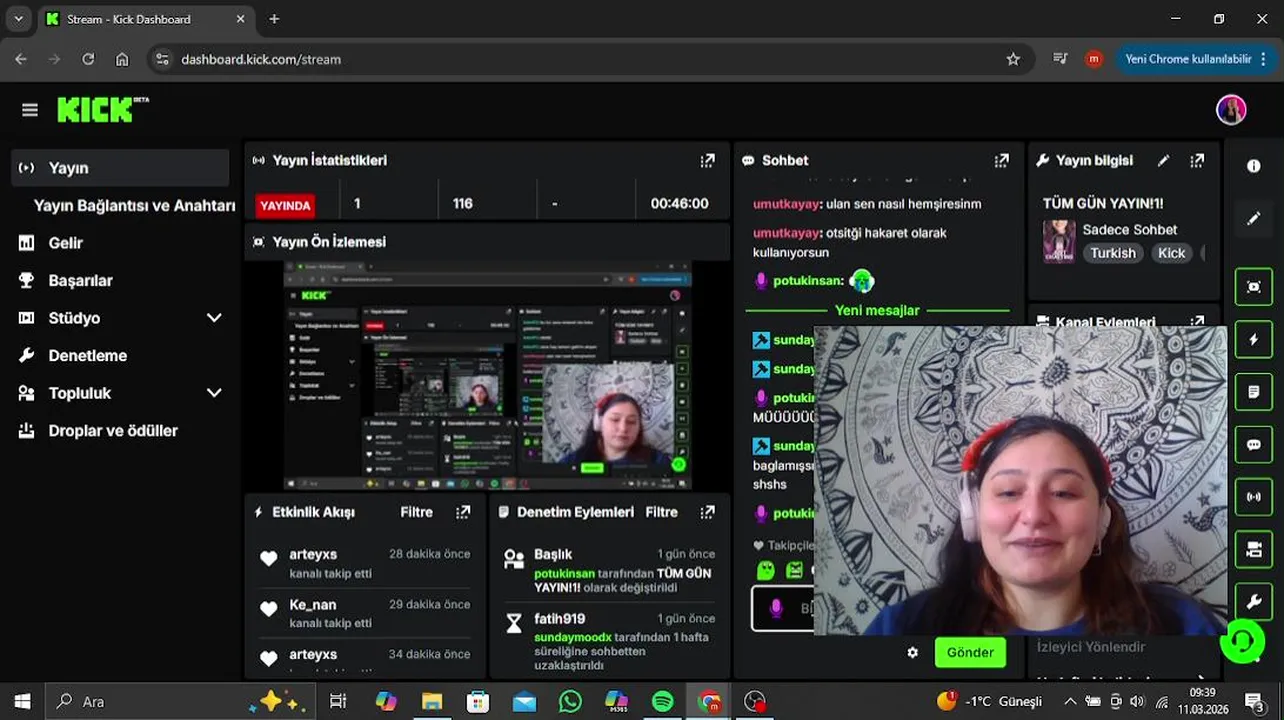Click the heart icon beside Ke_nan follow

(269, 609)
